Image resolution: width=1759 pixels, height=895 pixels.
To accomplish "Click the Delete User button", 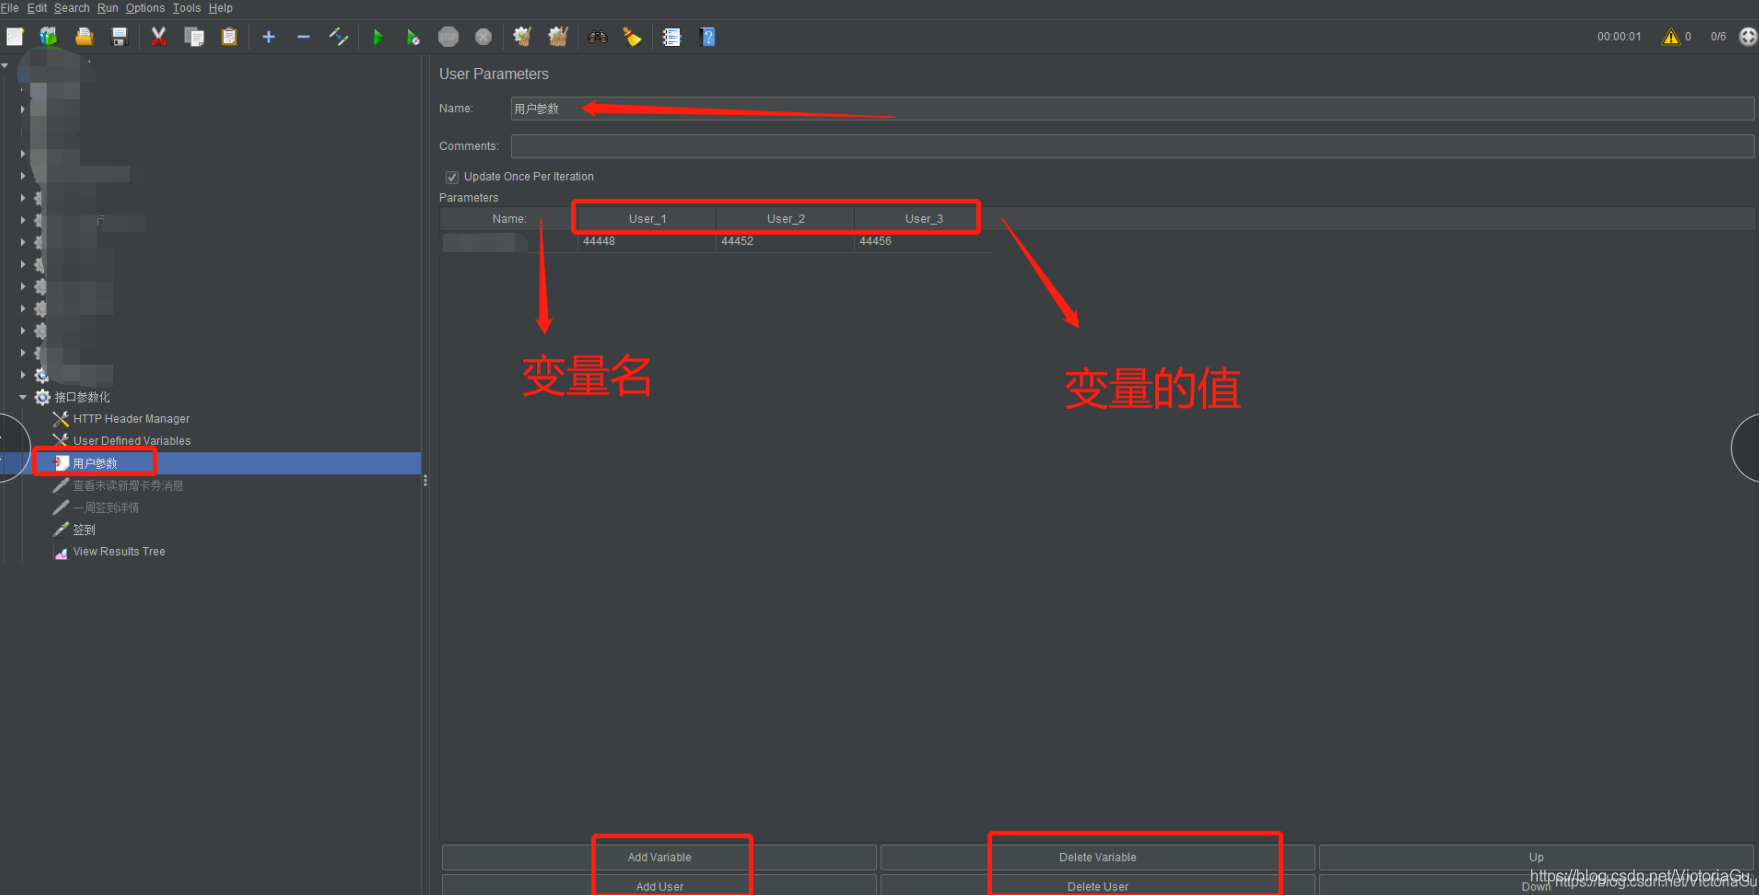I will coord(1097,885).
